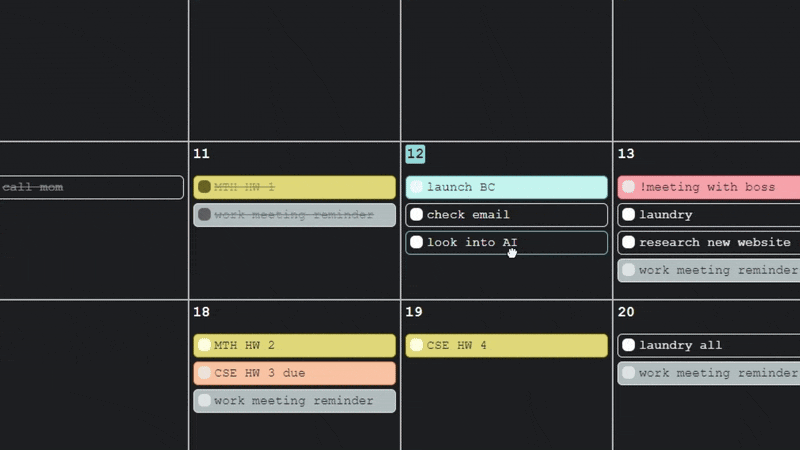Viewport: 800px width, 450px height.
Task: Mark 'look into AI' as done
Action: coord(417,243)
